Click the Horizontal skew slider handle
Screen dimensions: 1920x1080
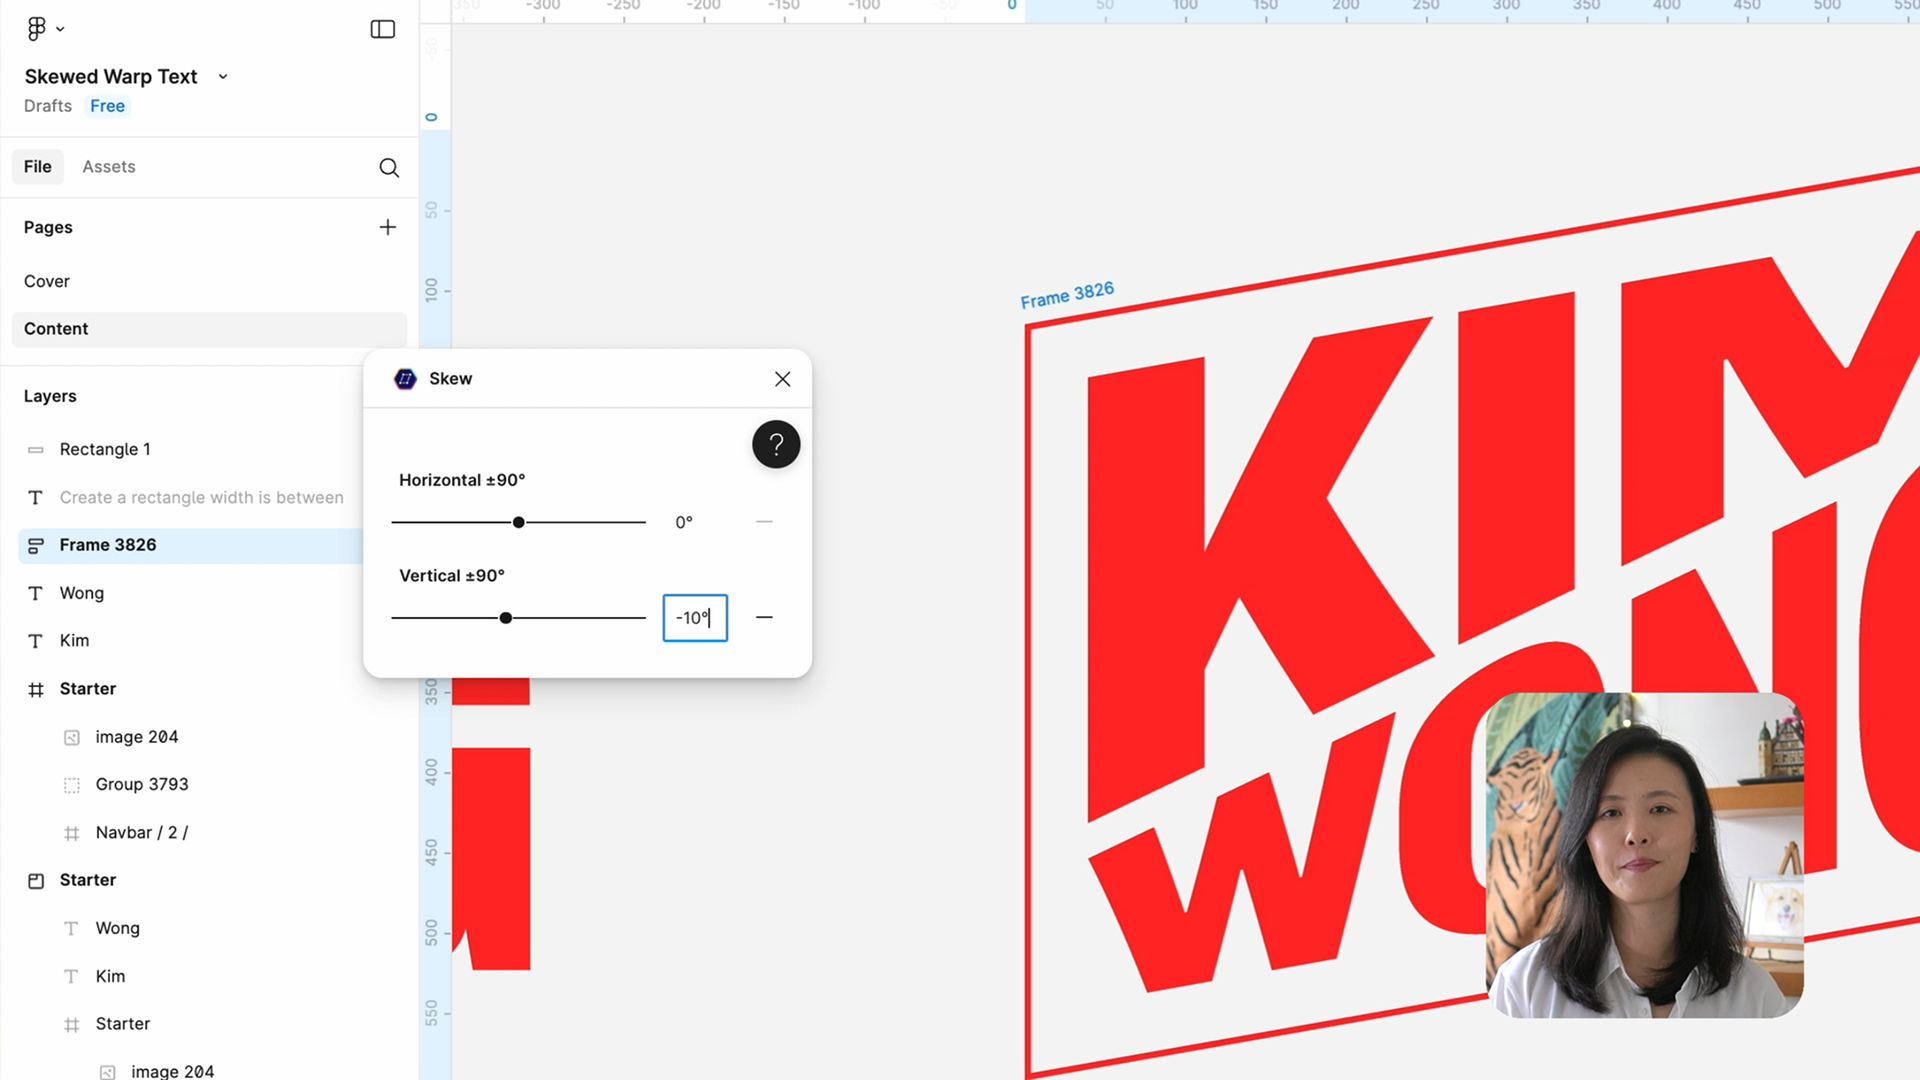(518, 522)
